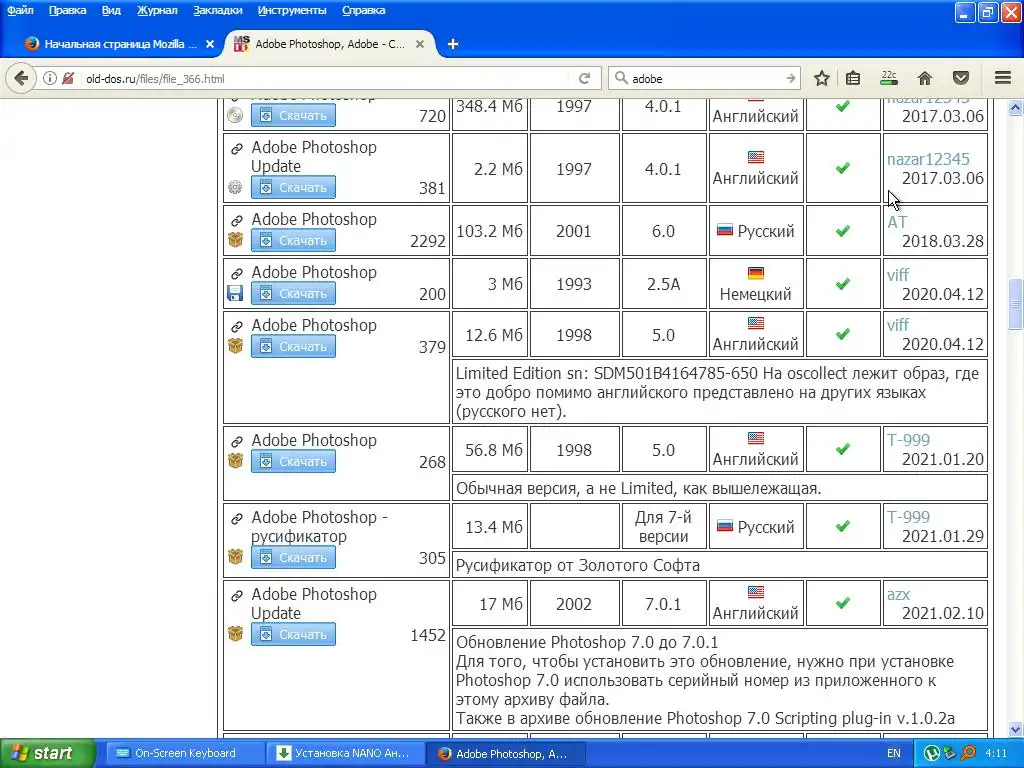Submit search with arrow in search box

[791, 78]
